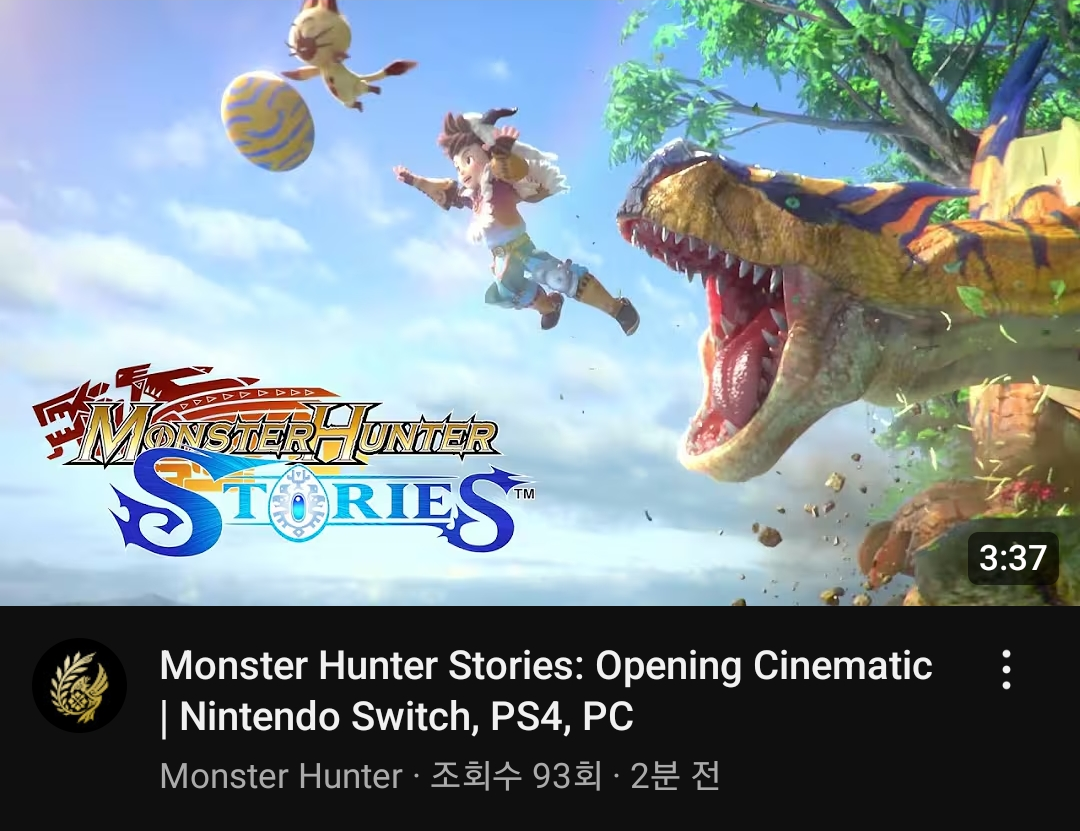This screenshot has width=1080, height=831.
Task: Open the three-dot more options menu
Action: coord(1006,669)
